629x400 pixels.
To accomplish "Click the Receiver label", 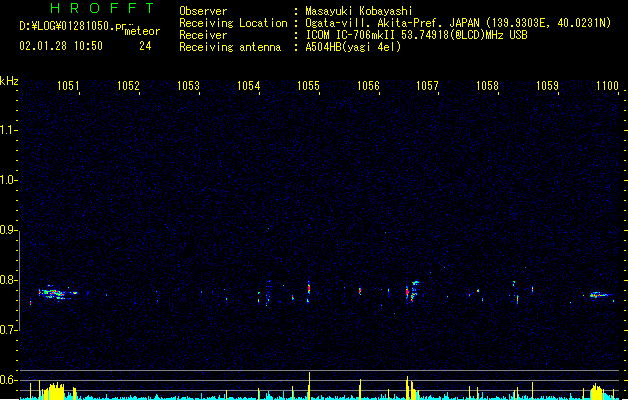I will [203, 35].
